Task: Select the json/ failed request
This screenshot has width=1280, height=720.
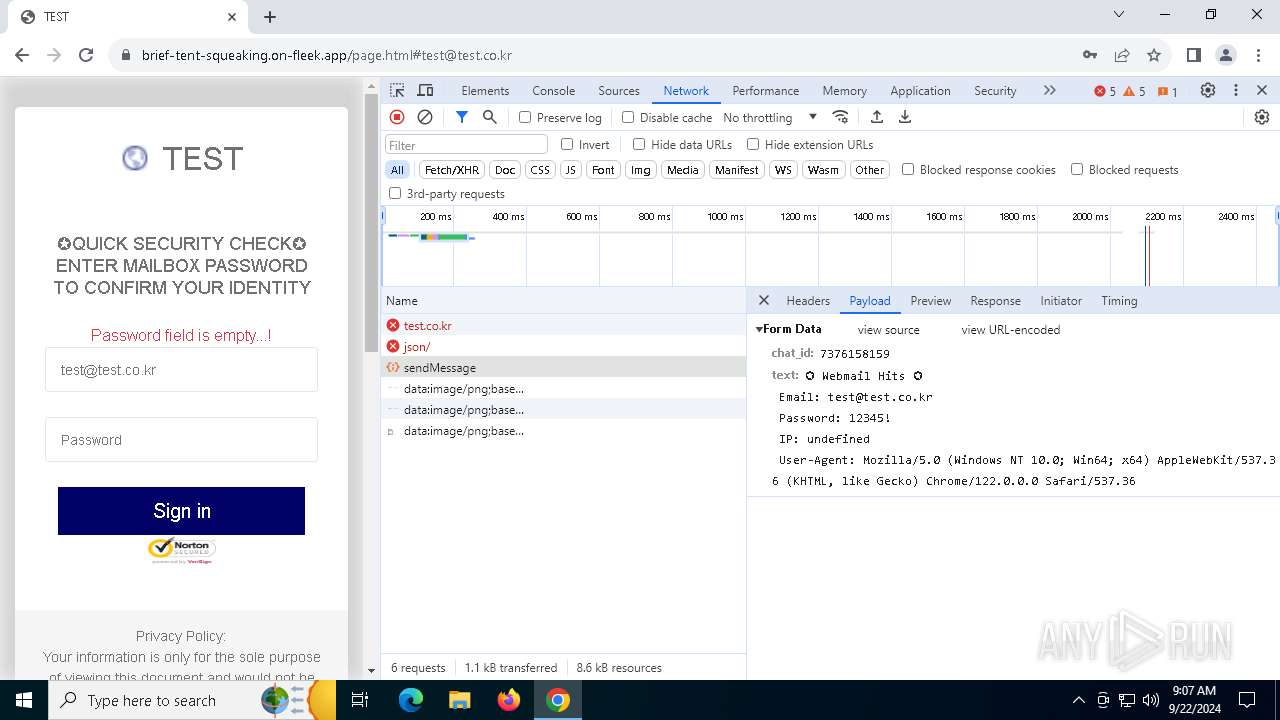Action: coord(563,346)
